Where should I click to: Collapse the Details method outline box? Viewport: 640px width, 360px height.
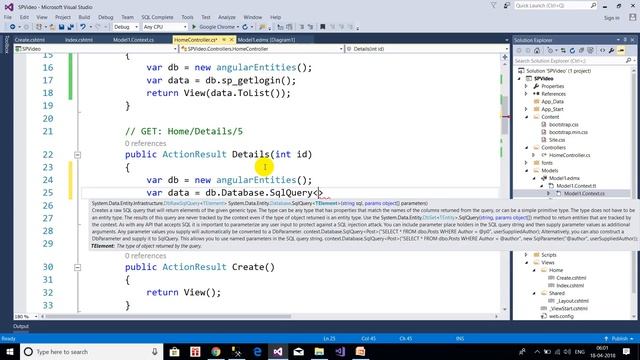78,155
